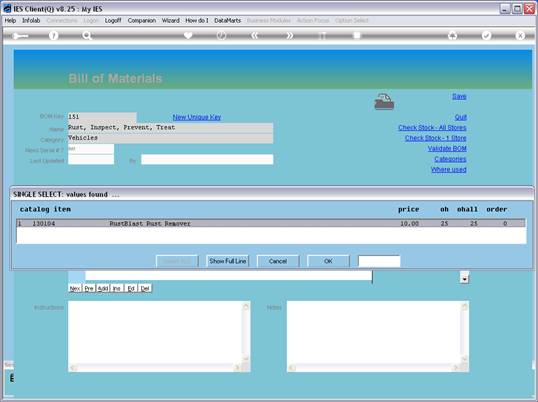Open the Validate BOM link
This screenshot has width=538, height=402.
(447, 149)
